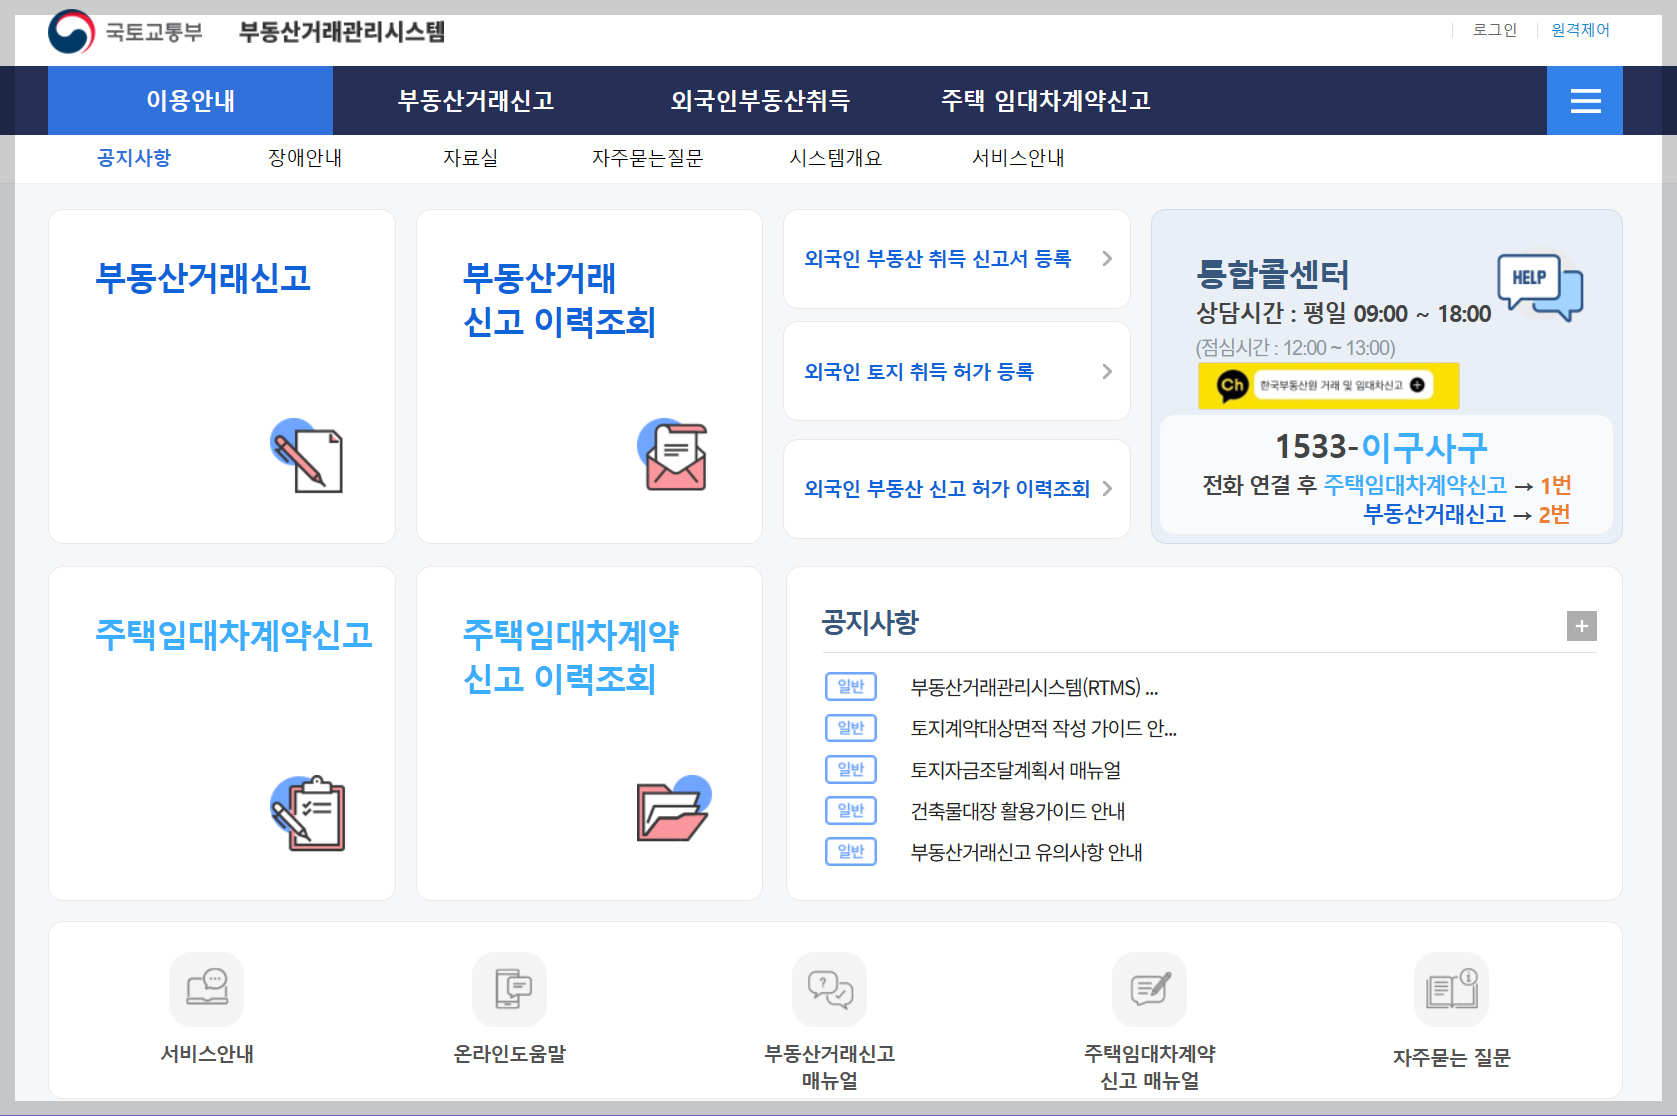
Task: Click the 부동산거래신고 매뉴얼 chat bubble icon
Action: pos(830,989)
